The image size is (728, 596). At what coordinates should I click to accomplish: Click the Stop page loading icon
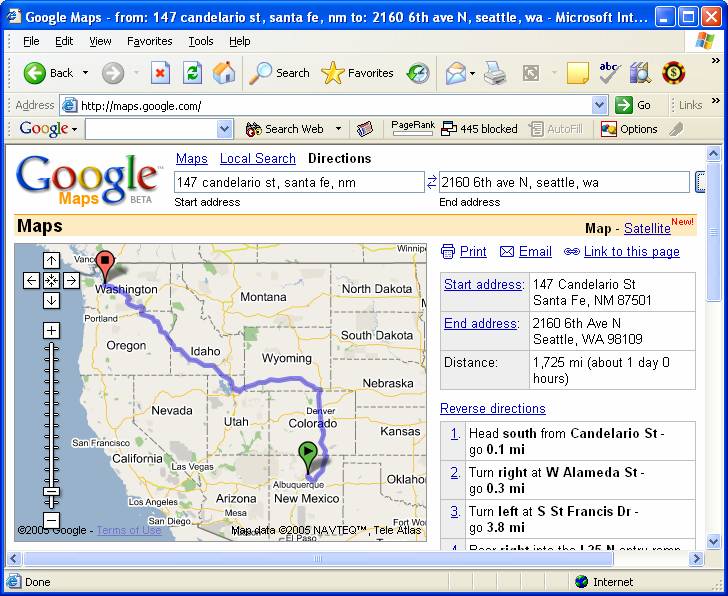click(160, 73)
